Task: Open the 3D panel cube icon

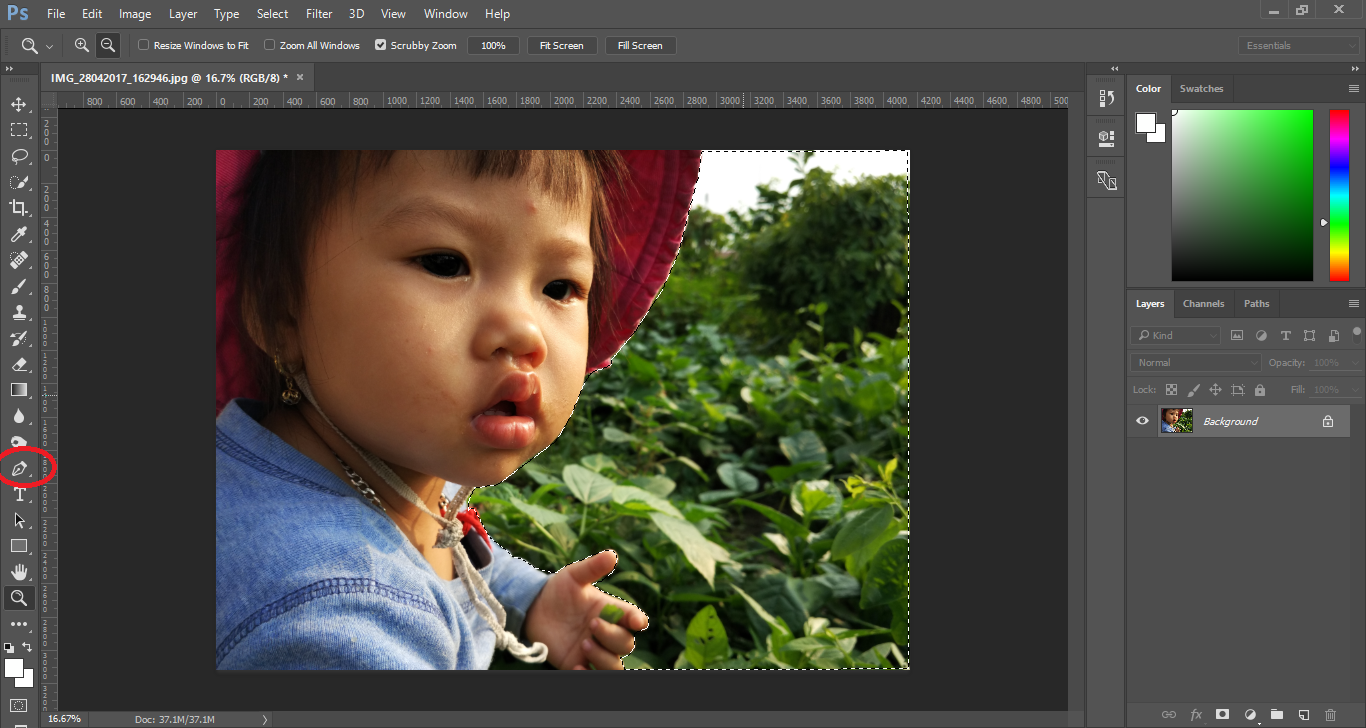Action: click(1106, 138)
